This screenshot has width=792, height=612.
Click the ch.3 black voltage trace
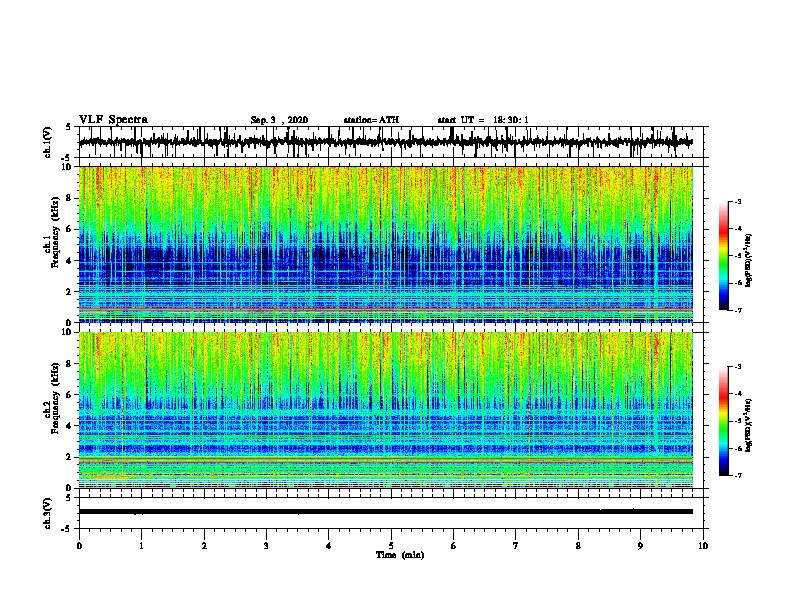(385, 512)
